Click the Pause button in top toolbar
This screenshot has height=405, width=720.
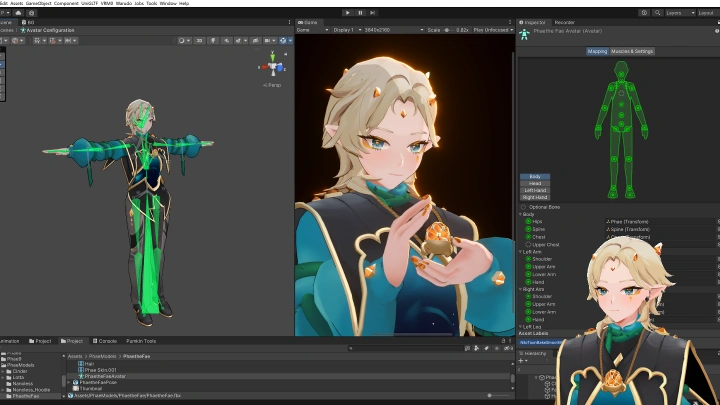point(360,13)
